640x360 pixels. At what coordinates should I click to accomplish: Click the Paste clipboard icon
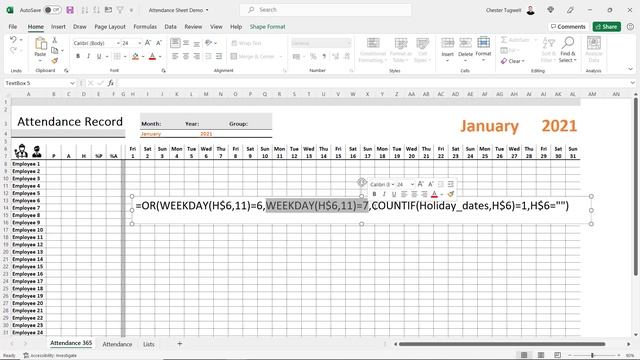pos(40,44)
